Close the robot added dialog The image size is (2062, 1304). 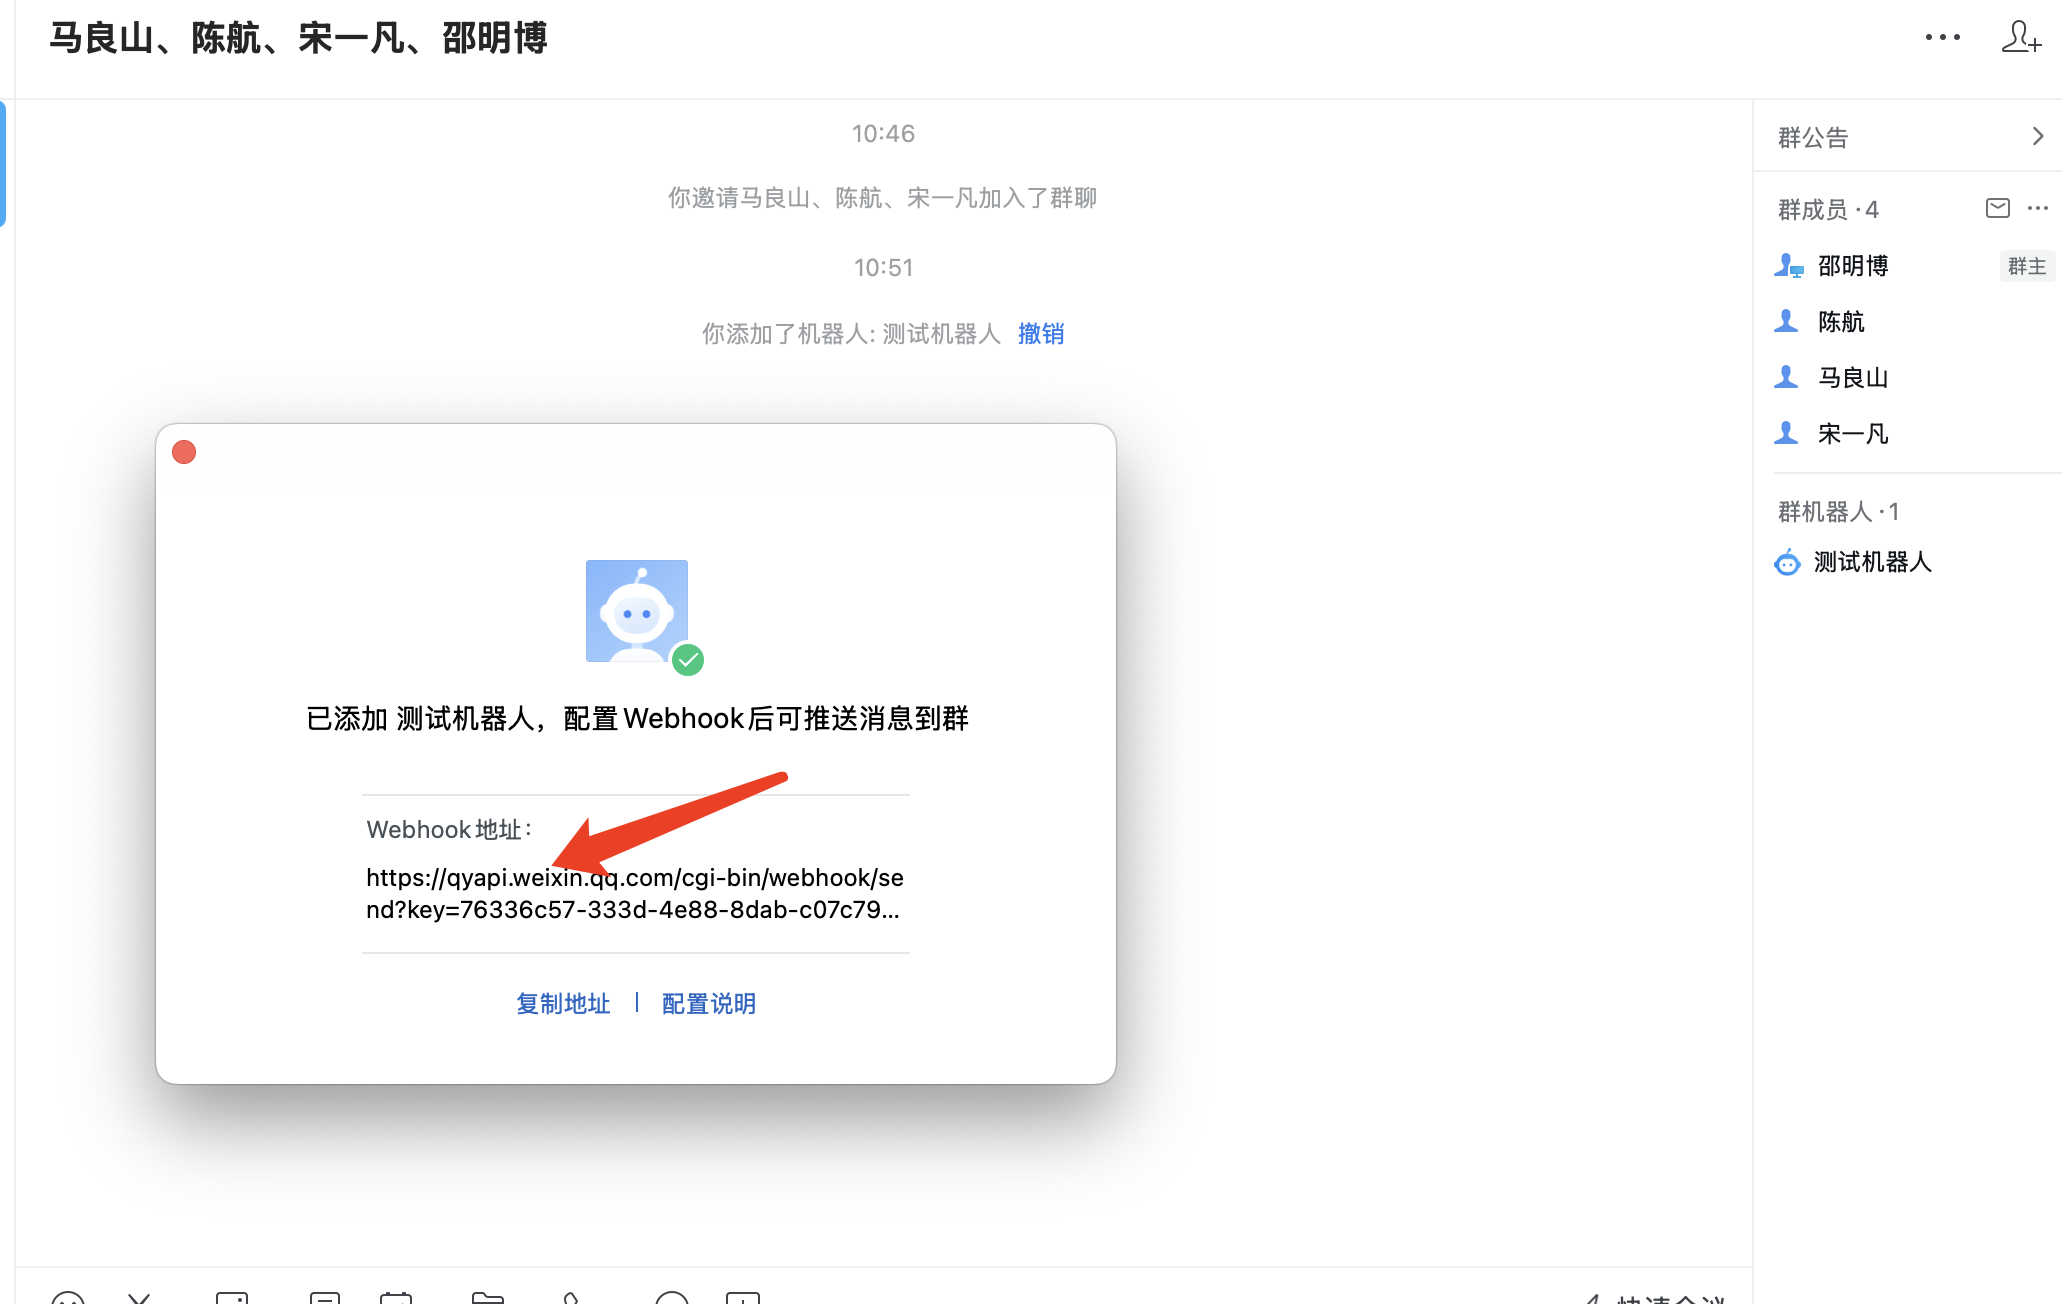point(184,452)
